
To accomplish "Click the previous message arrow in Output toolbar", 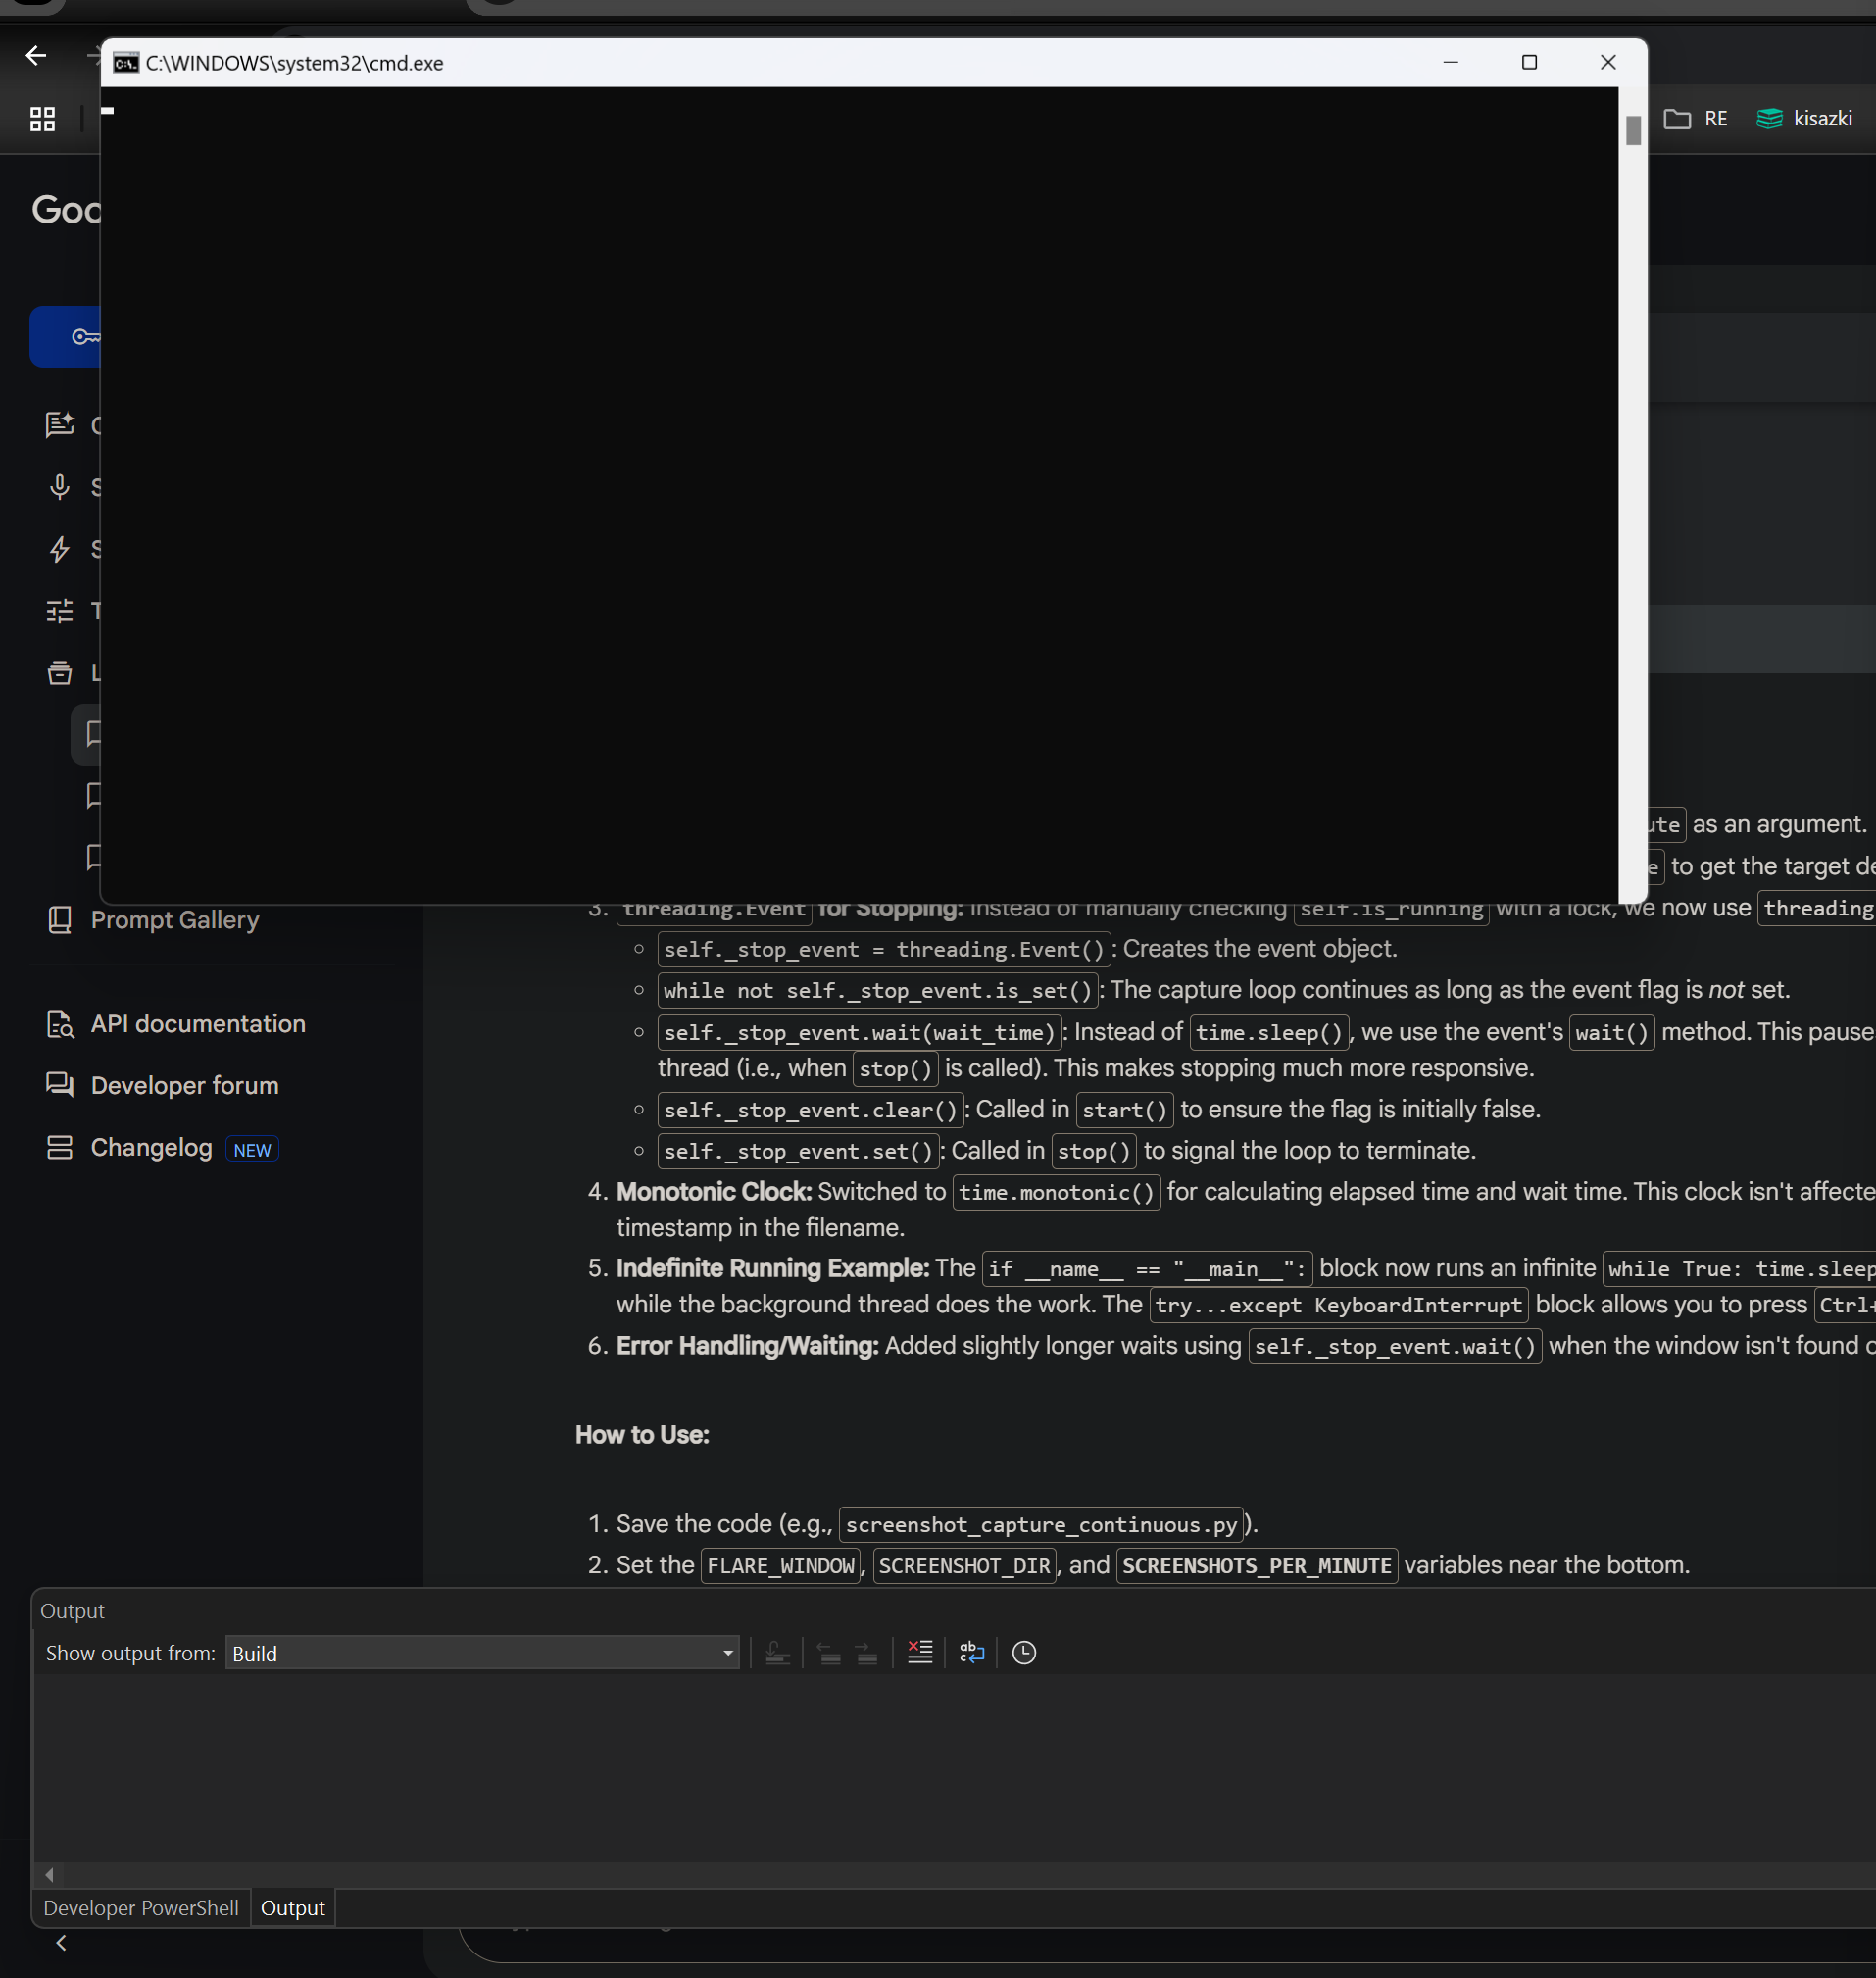I will click(x=830, y=1652).
